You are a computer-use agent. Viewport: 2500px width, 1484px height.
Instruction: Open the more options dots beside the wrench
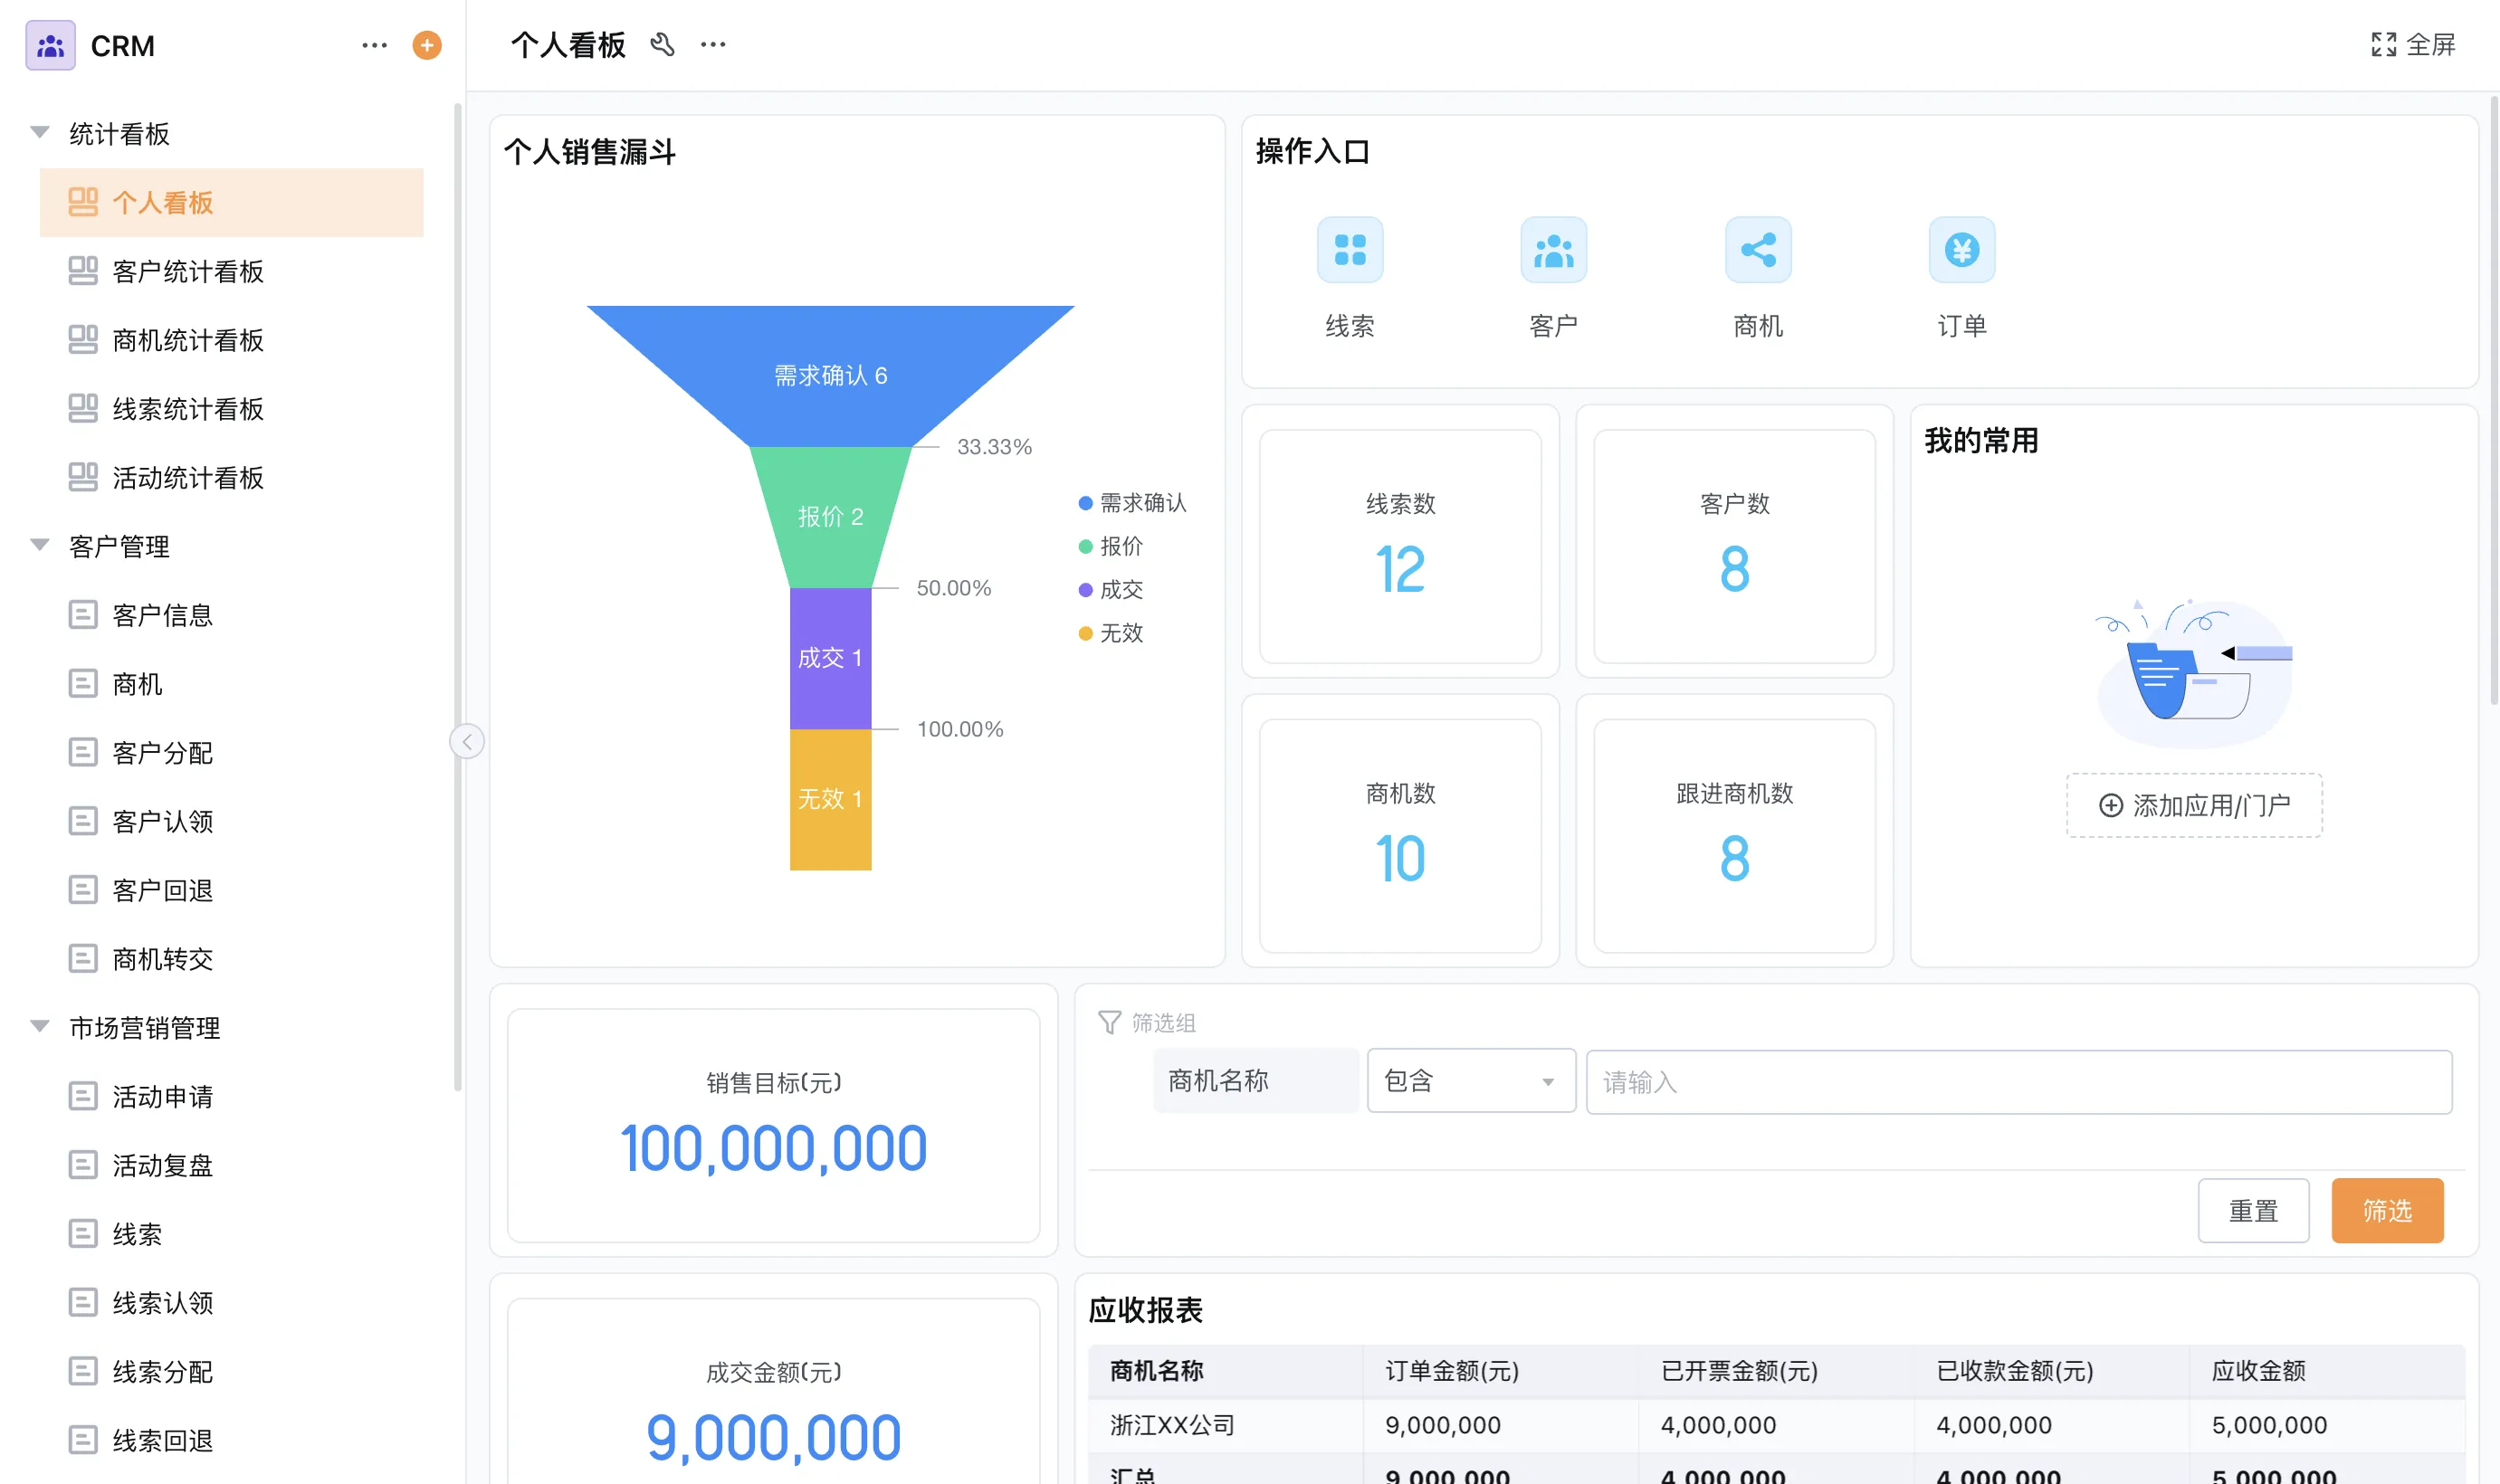click(x=713, y=45)
